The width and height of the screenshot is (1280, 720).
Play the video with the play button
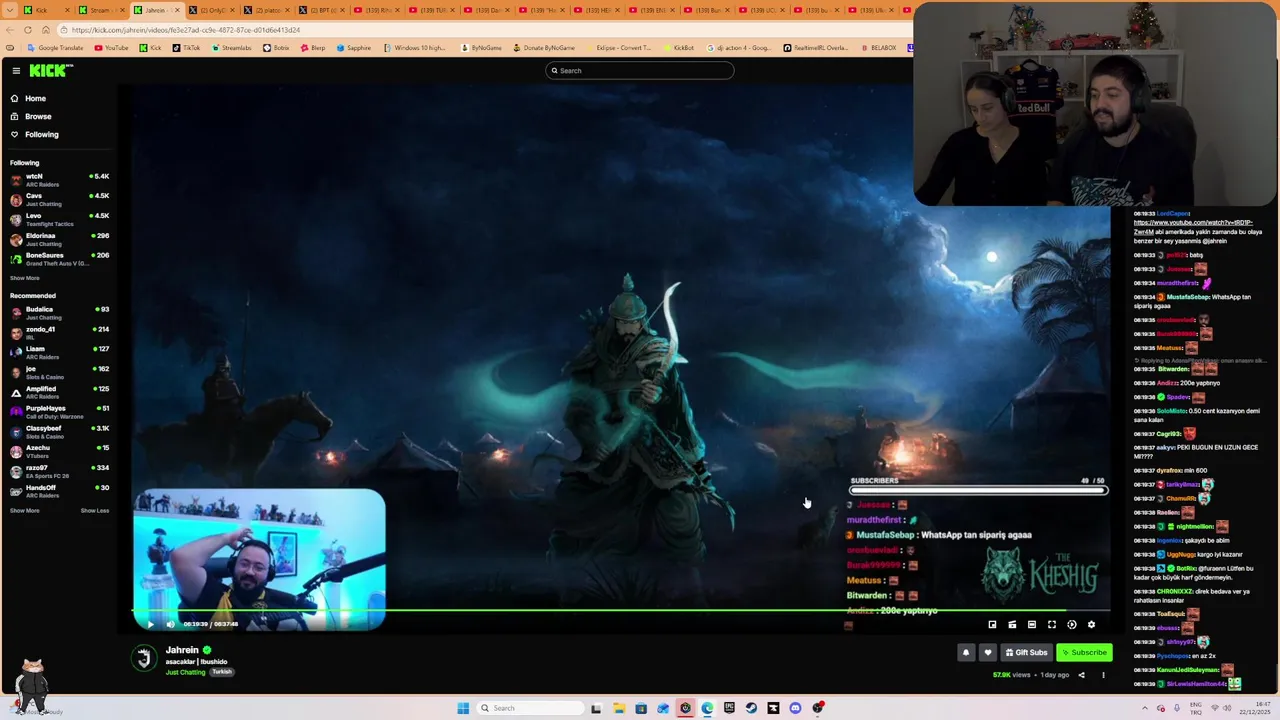coord(150,624)
